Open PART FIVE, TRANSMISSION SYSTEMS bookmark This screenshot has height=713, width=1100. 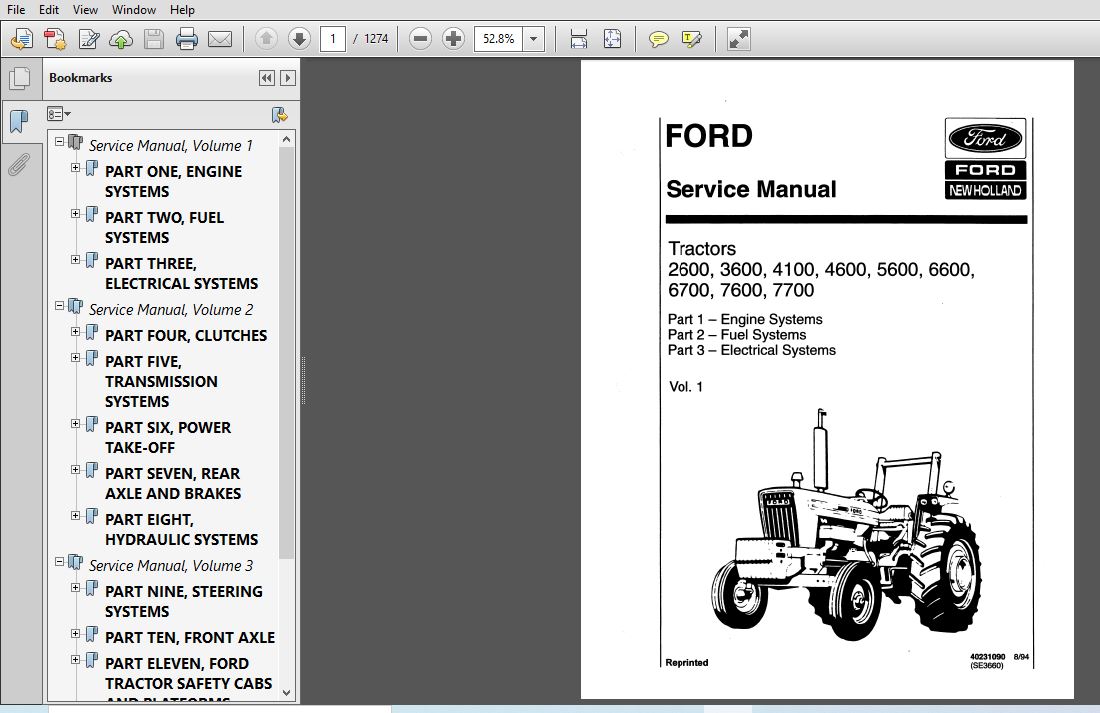click(x=161, y=381)
